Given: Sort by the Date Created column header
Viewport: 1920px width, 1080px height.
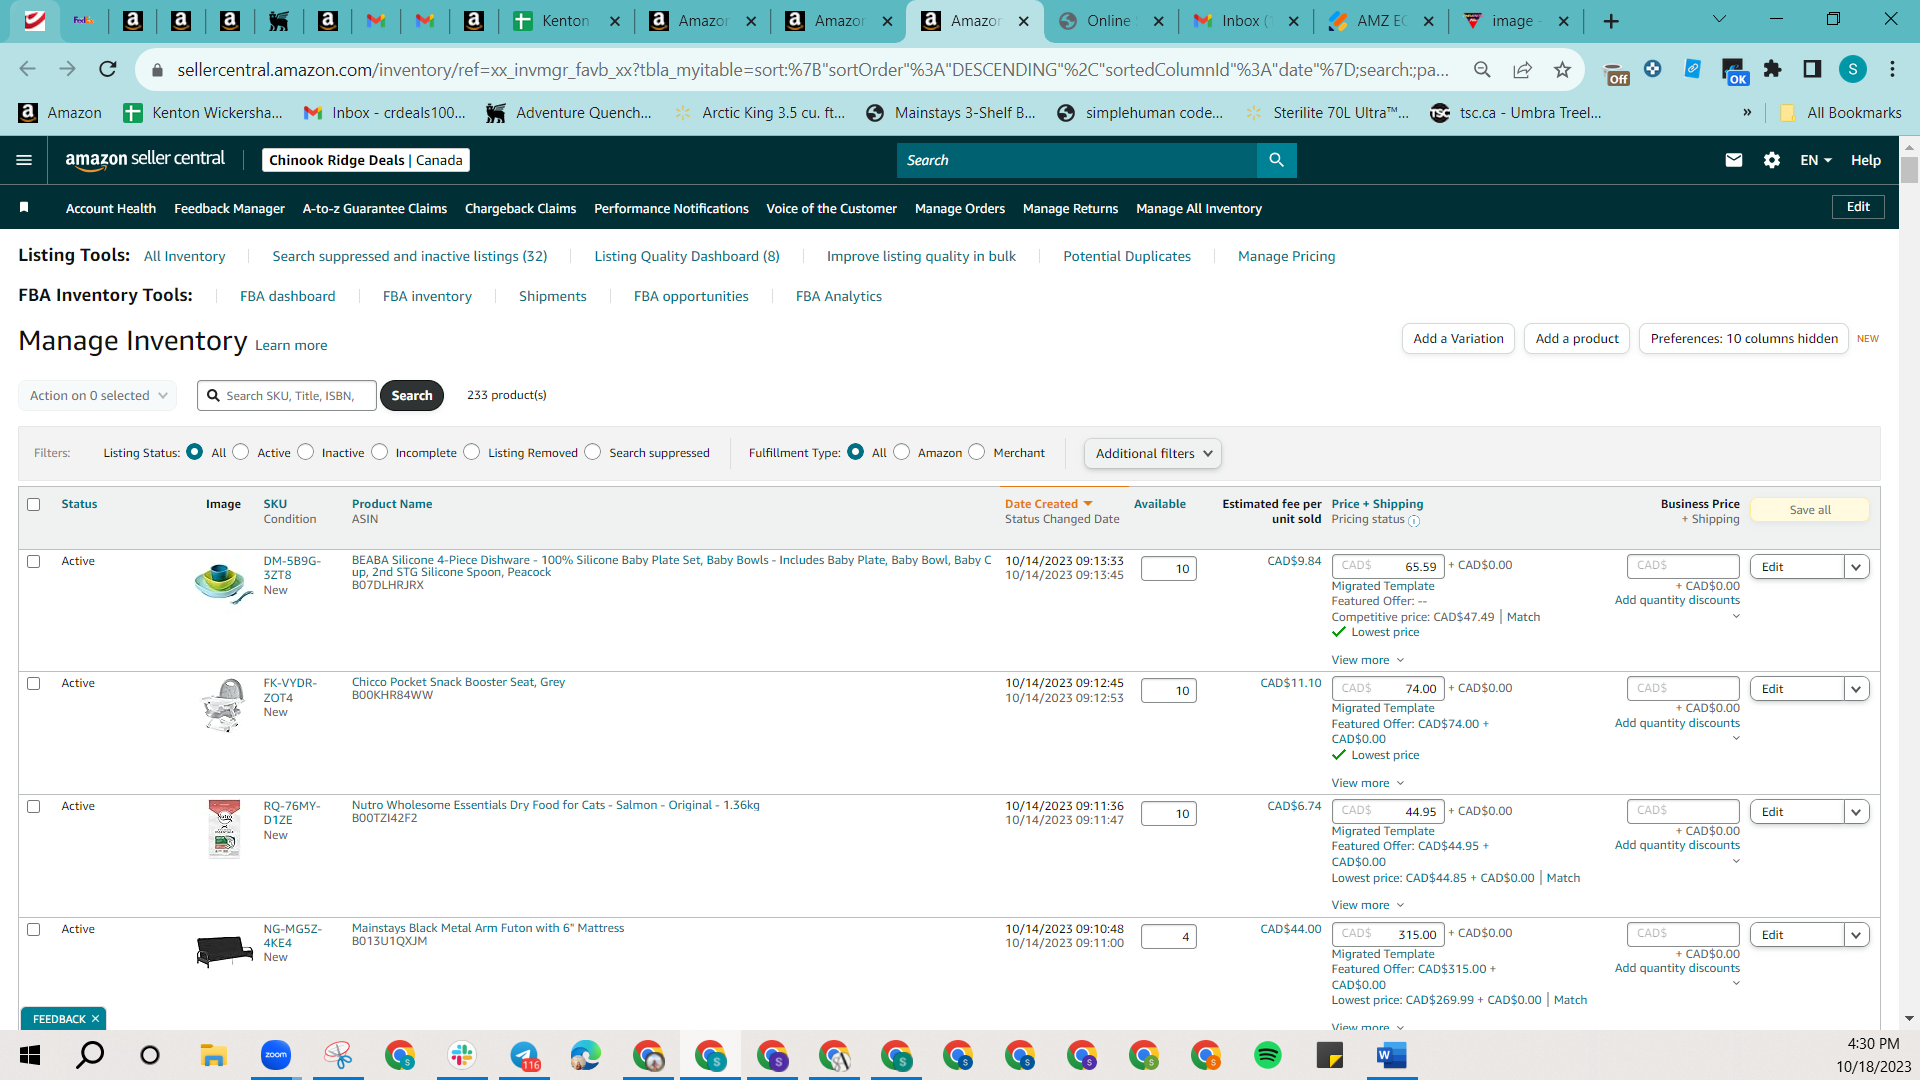Looking at the screenshot, I should point(1048,504).
